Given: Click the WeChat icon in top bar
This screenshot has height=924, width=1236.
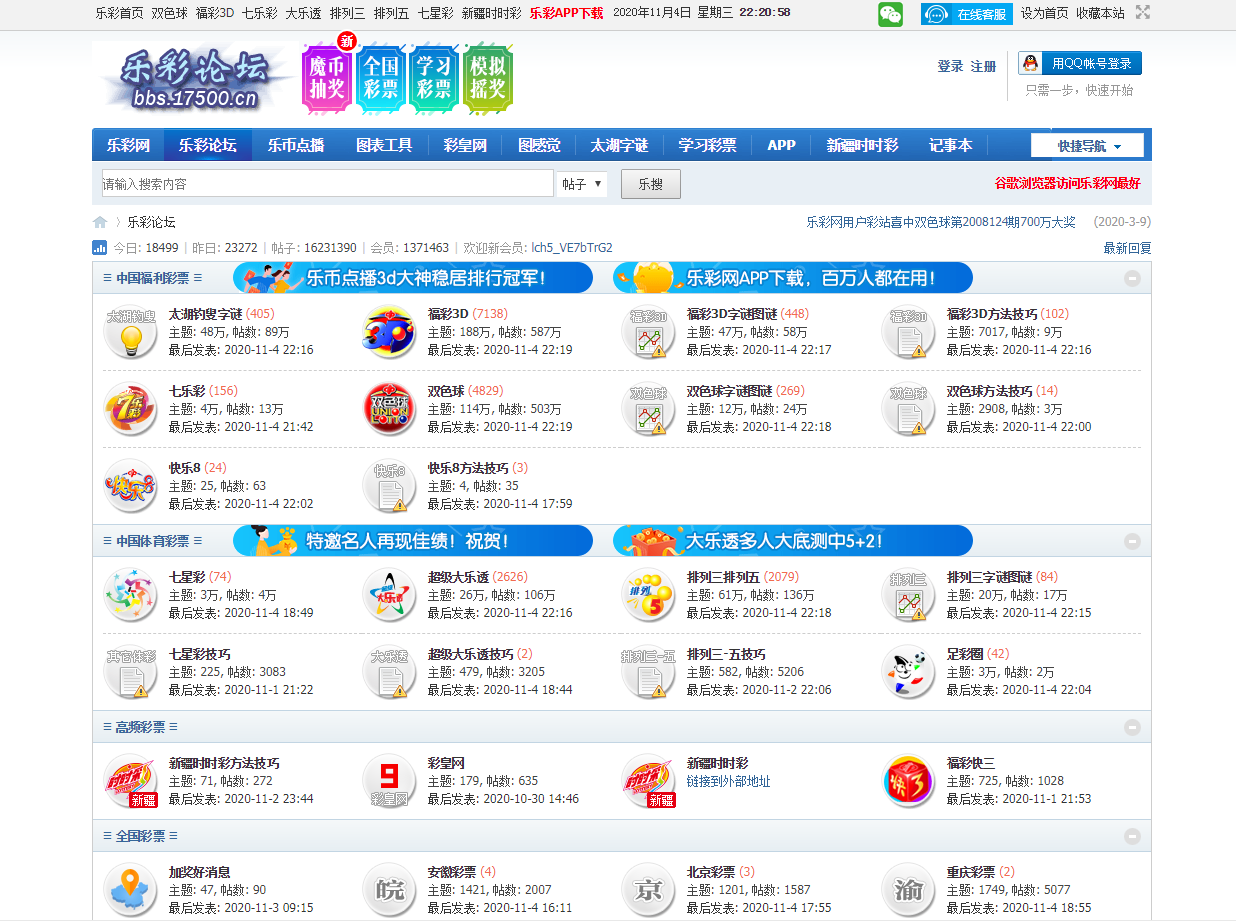Looking at the screenshot, I should click(x=890, y=13).
